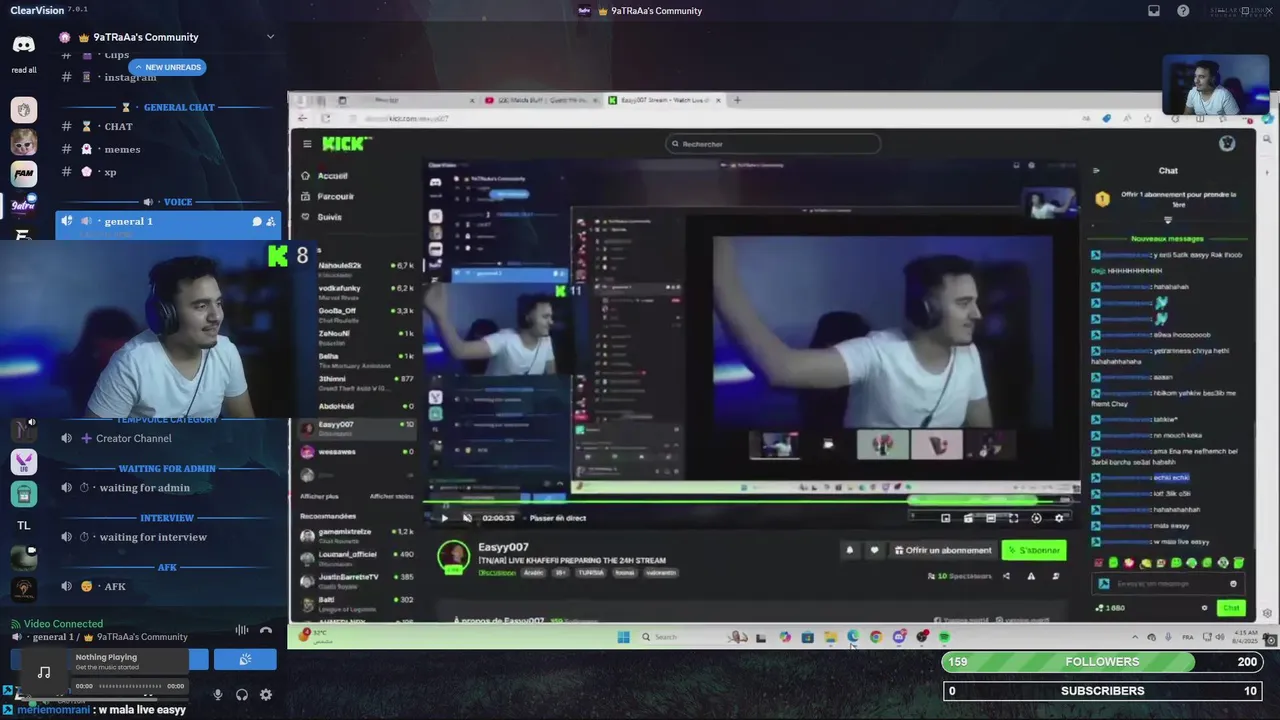Disconnect from the voice call
This screenshot has height=720, width=1280.
[266, 630]
